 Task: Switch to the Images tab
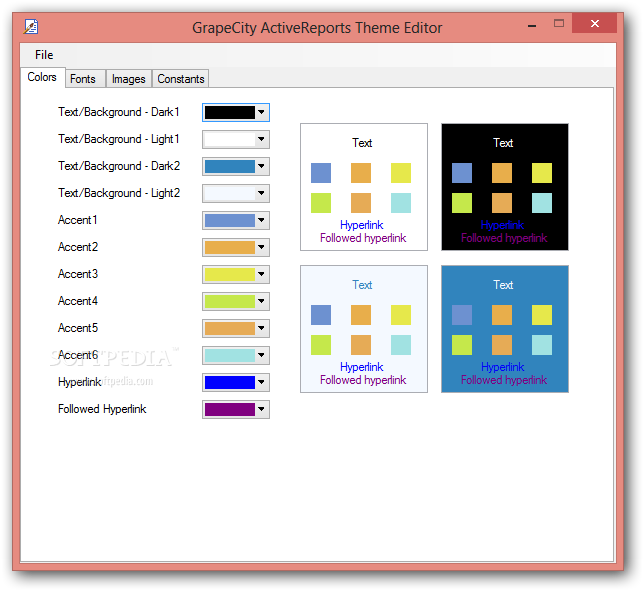coord(129,79)
